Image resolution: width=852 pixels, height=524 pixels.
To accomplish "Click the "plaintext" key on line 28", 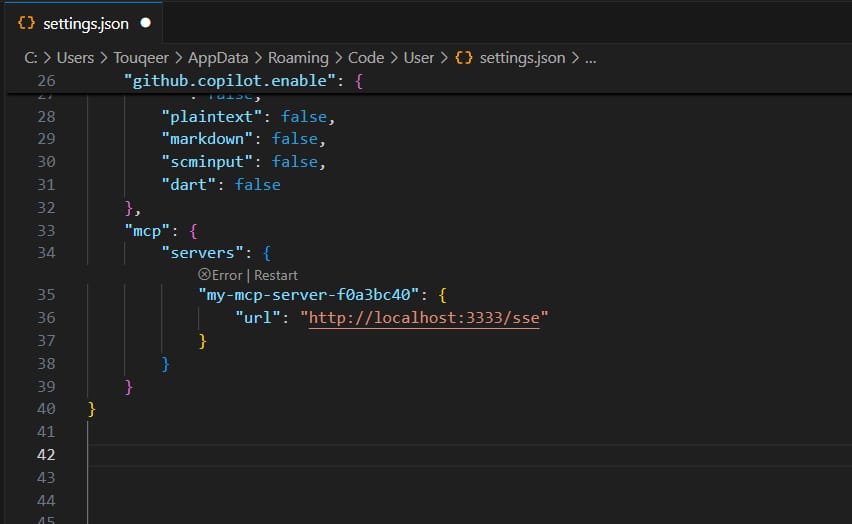I will coord(212,116).
